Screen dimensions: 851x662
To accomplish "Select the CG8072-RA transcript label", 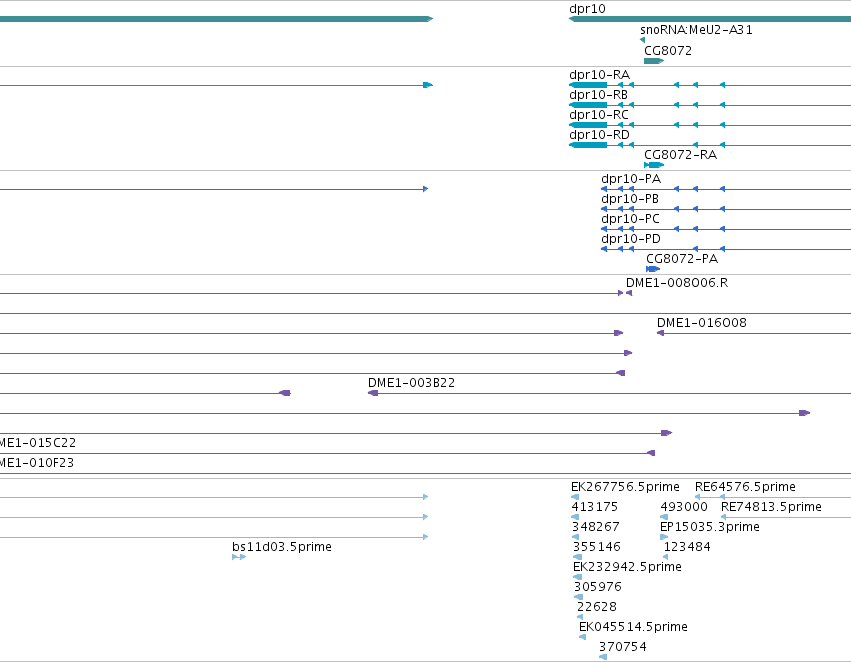I will (x=681, y=155).
